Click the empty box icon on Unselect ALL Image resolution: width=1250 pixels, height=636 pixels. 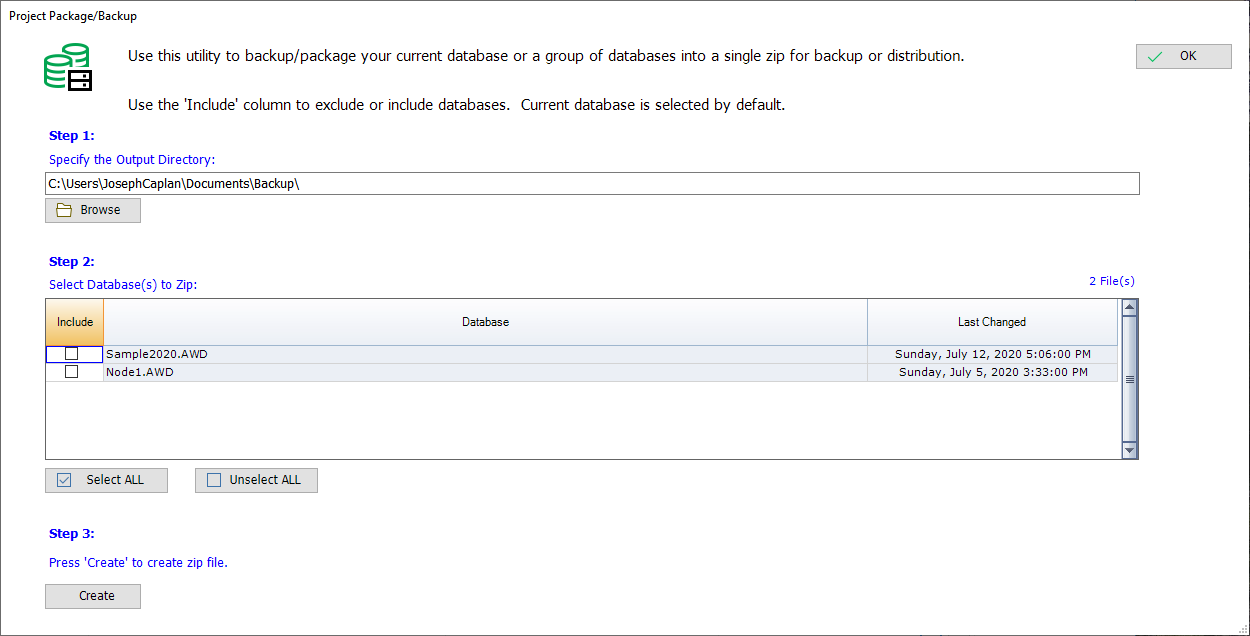pos(214,480)
